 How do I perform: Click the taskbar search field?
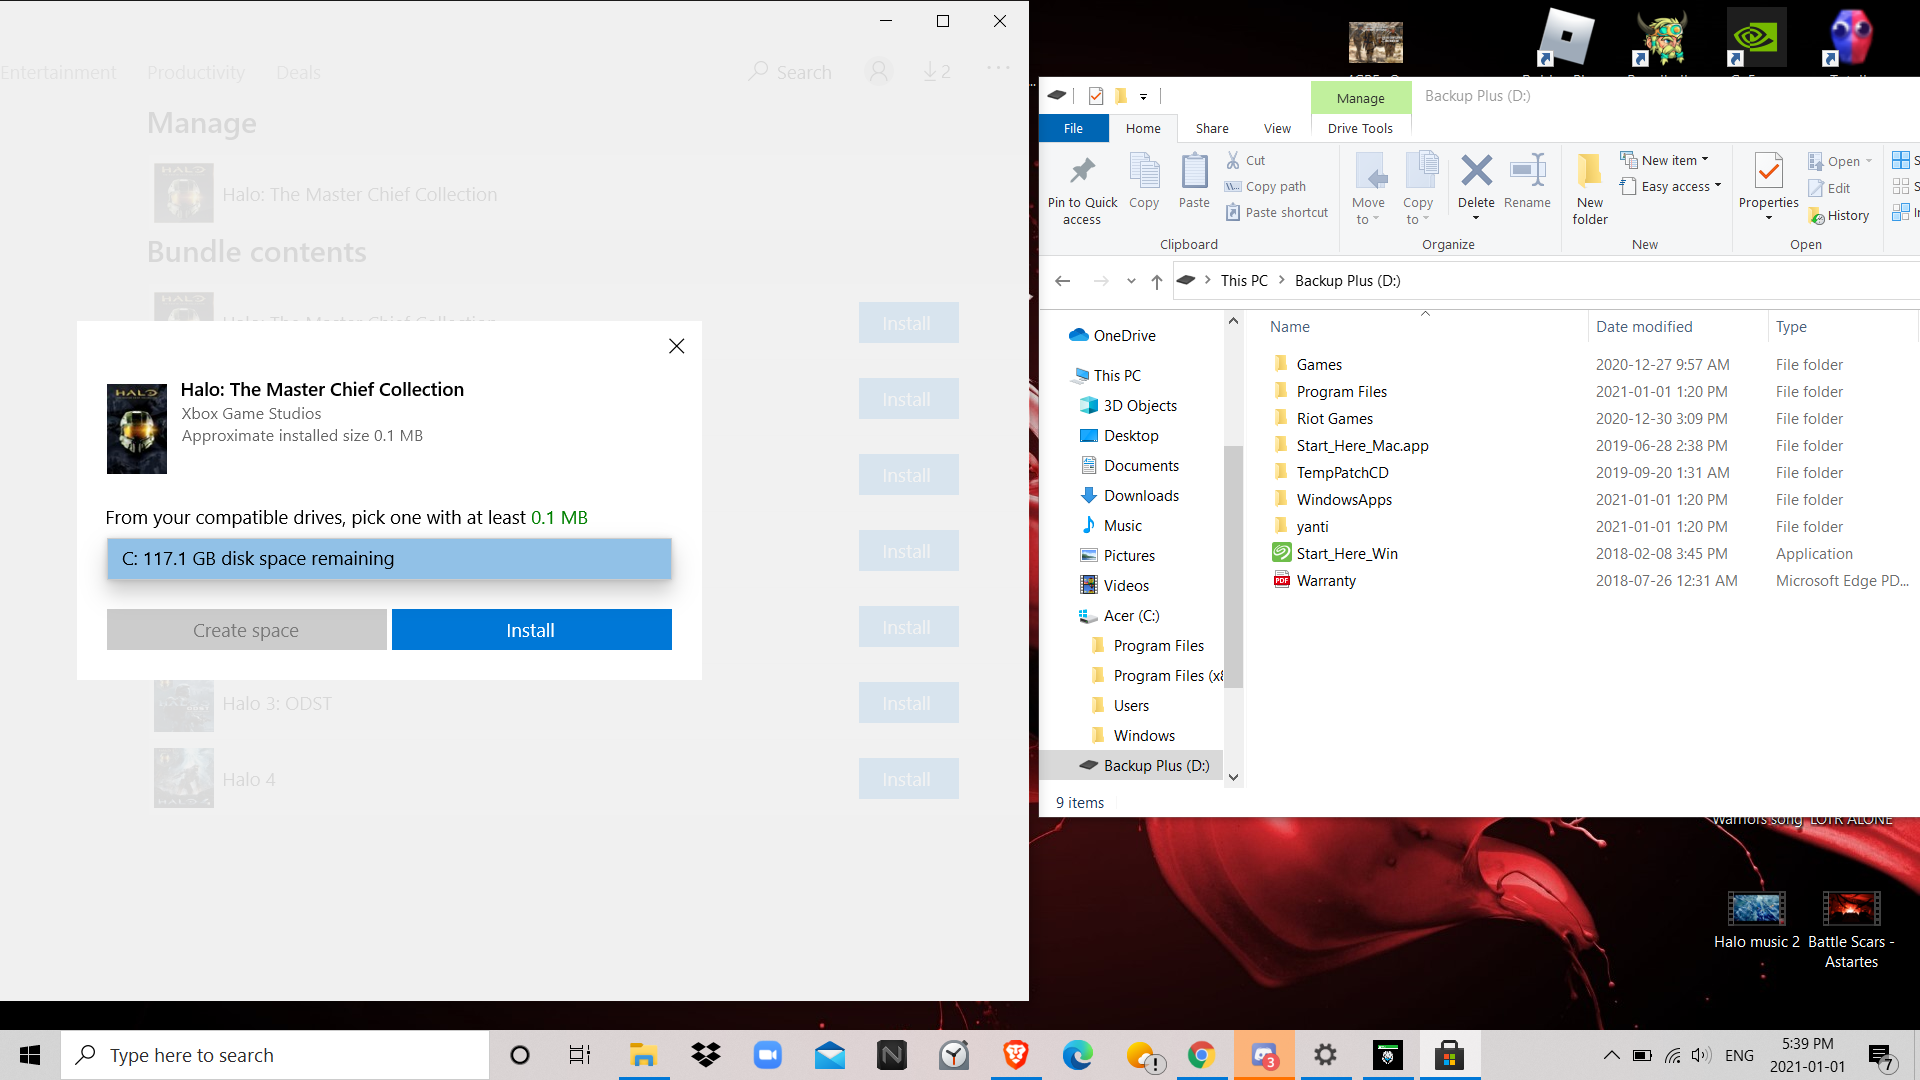pyautogui.click(x=275, y=1054)
